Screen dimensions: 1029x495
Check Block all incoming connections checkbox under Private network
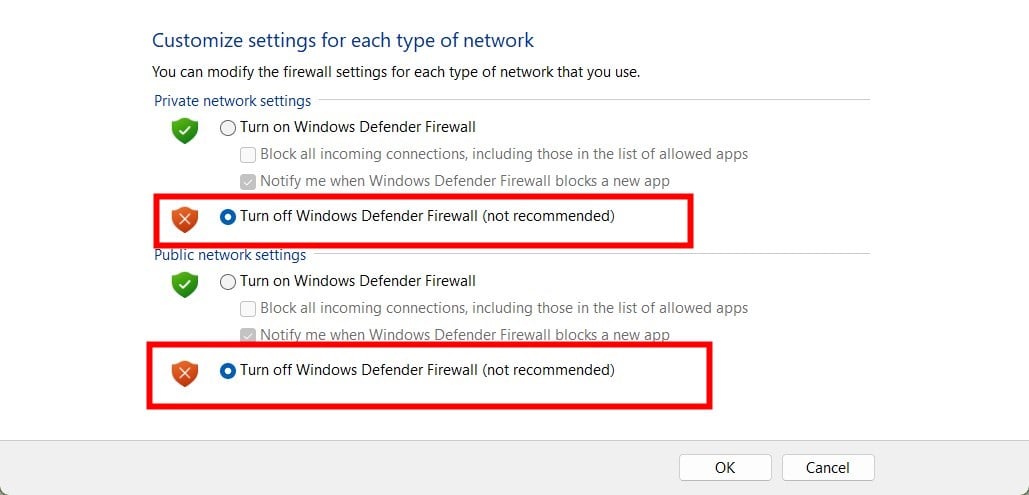248,155
